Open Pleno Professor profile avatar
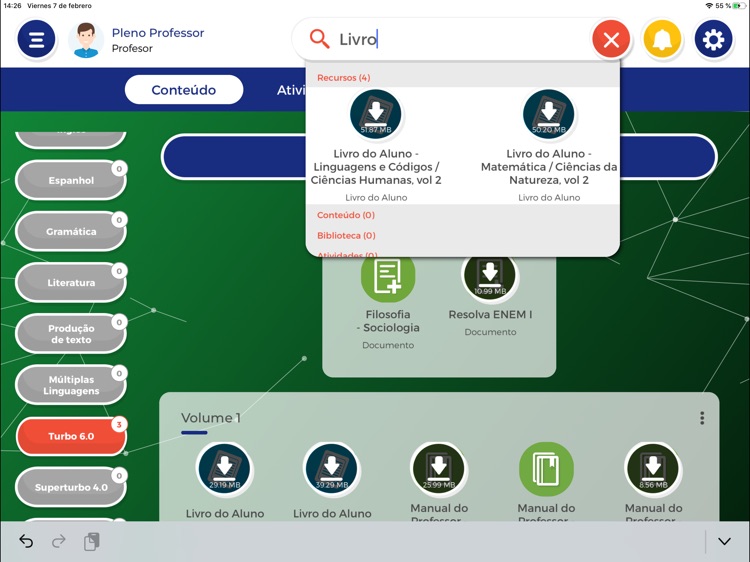The width and height of the screenshot is (750, 562). (86, 40)
